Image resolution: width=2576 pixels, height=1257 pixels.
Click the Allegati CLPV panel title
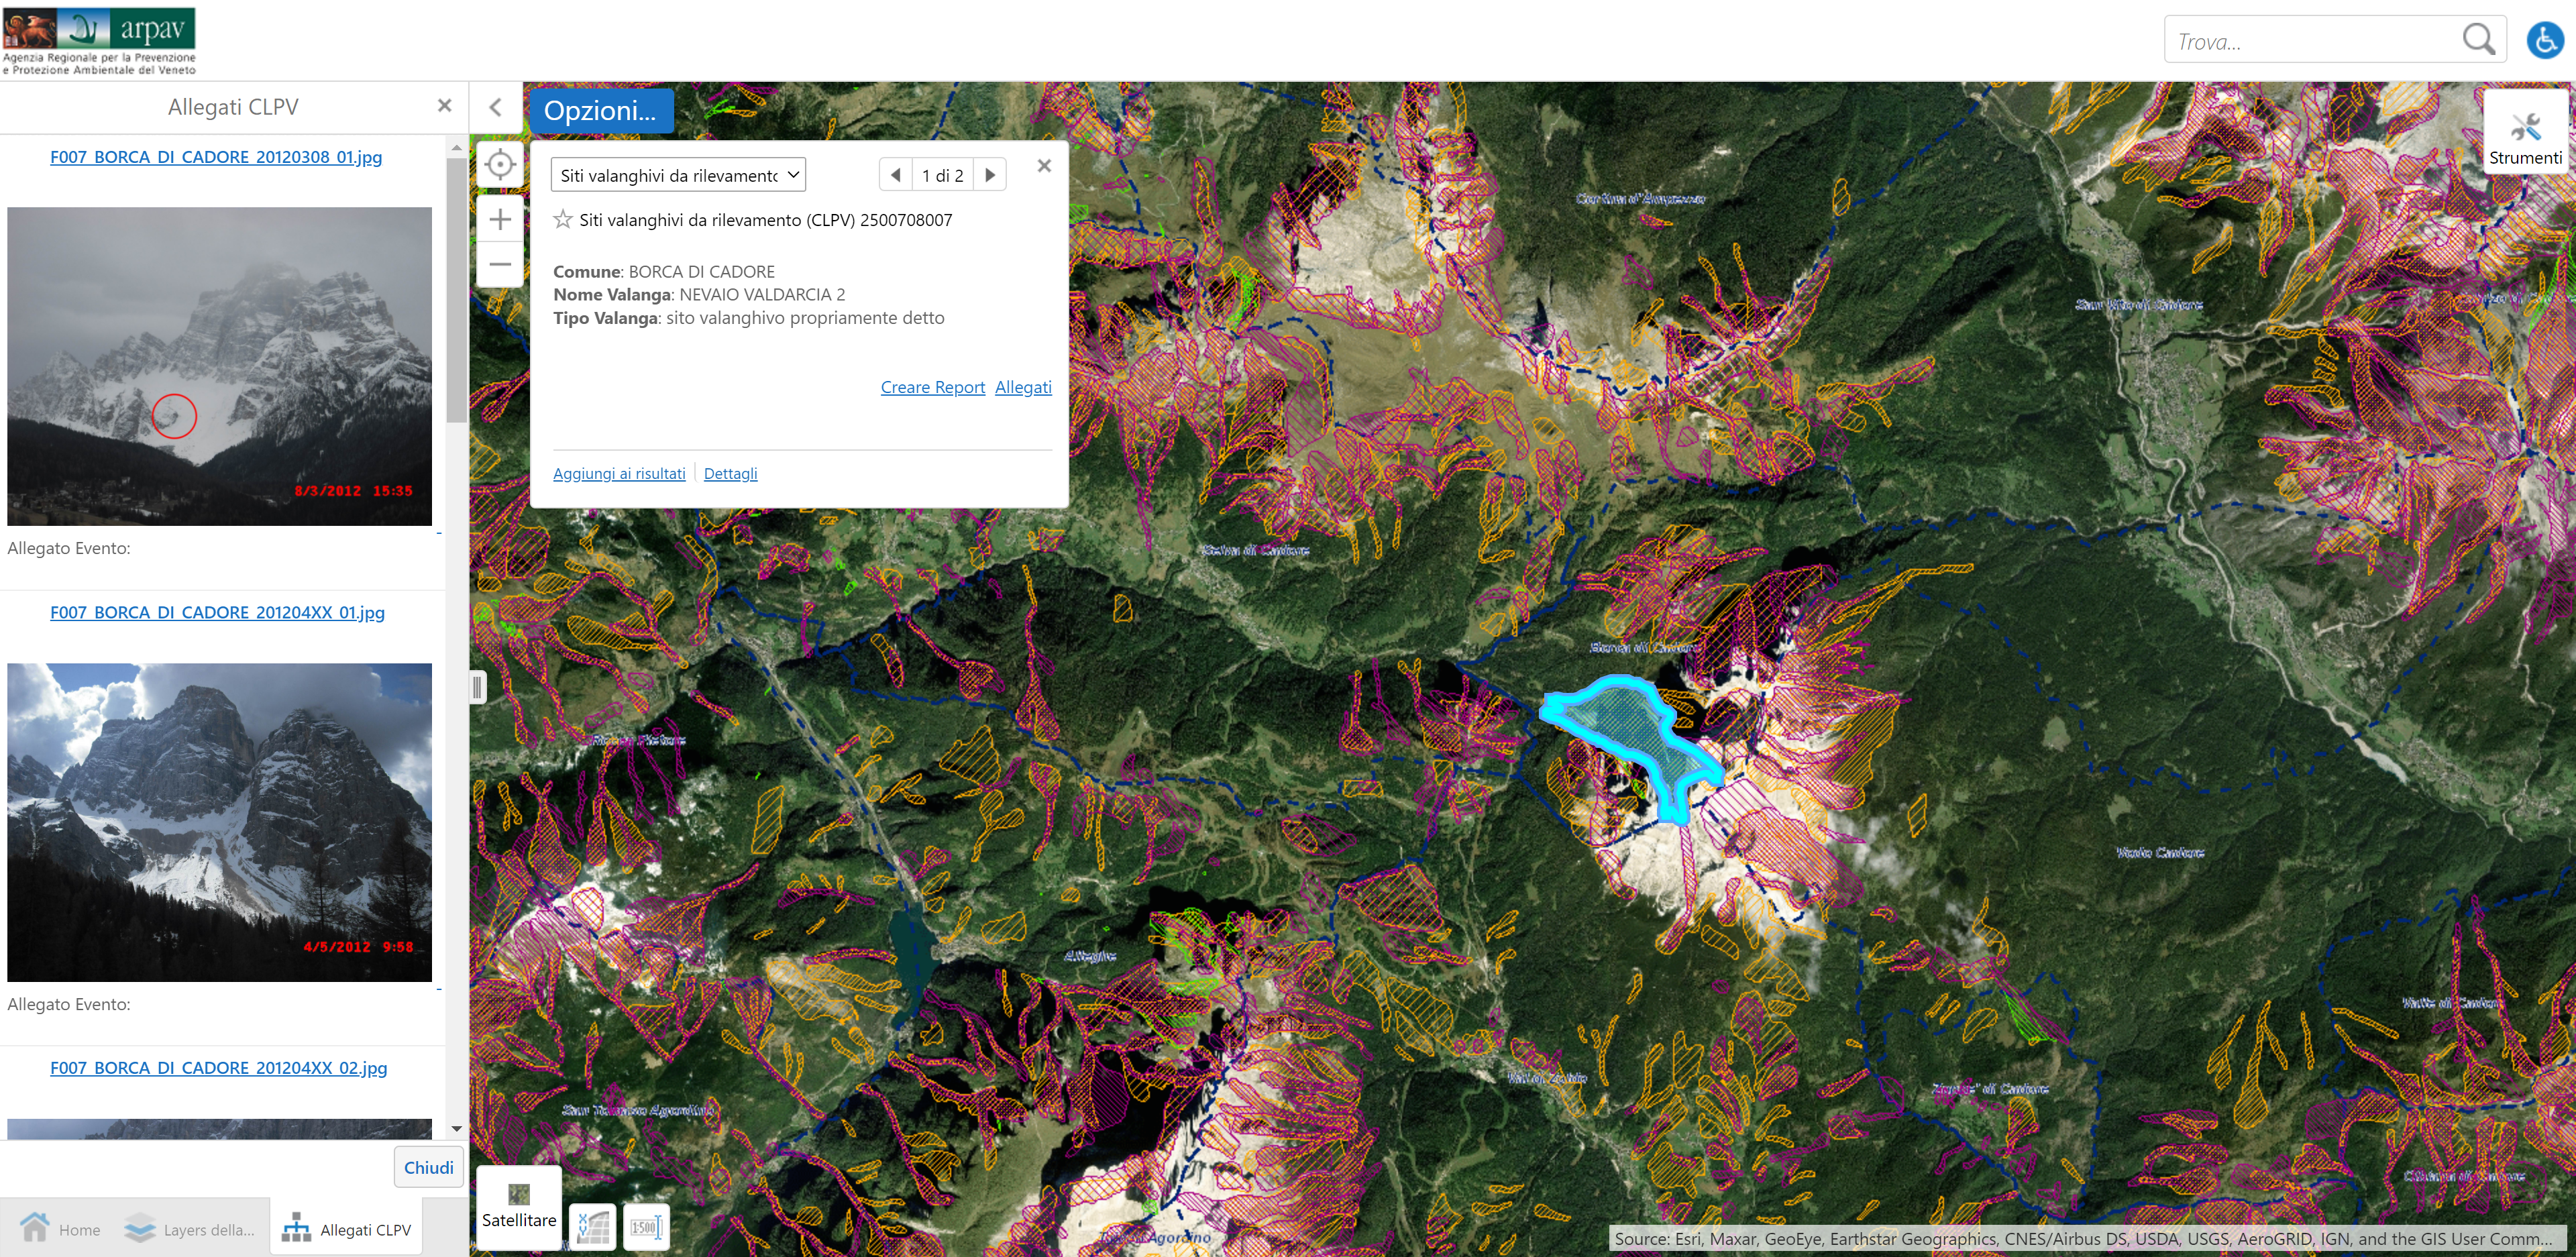[233, 107]
